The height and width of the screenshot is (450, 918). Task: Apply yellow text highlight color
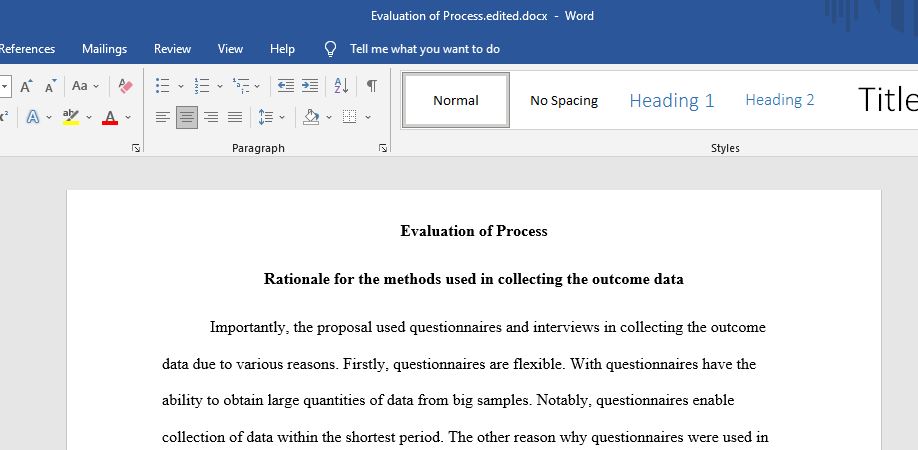(x=71, y=117)
